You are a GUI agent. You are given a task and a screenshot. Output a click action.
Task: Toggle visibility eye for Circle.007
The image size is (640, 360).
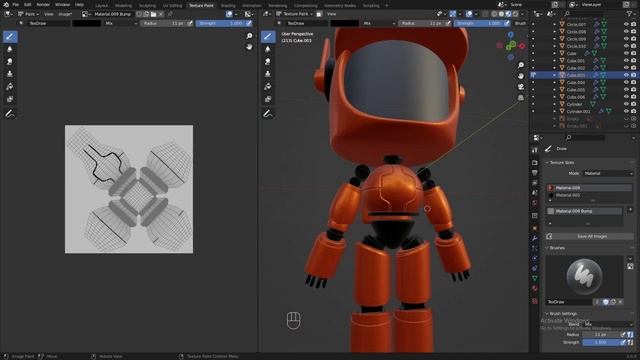(626, 24)
